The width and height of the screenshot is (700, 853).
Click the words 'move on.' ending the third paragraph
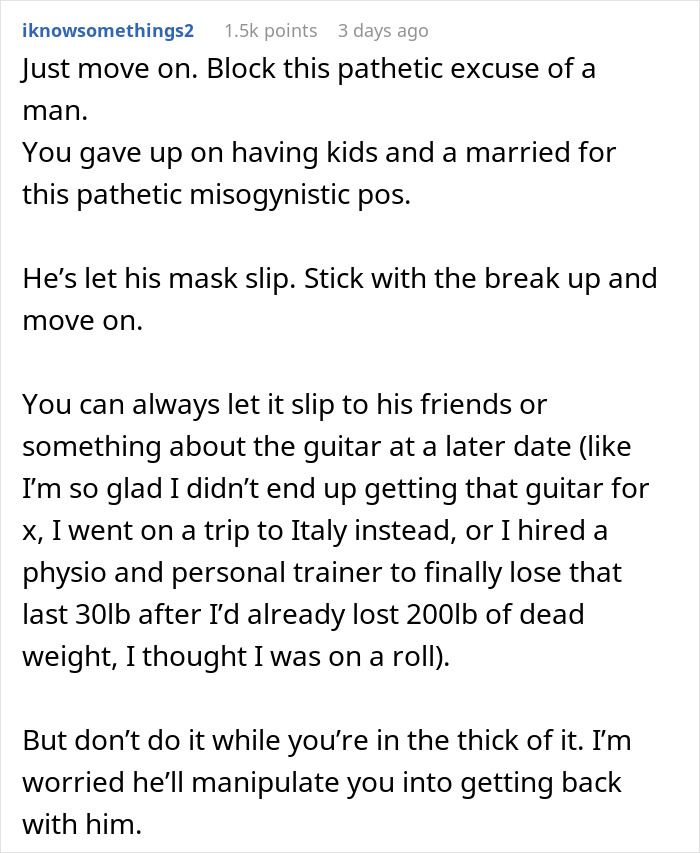click(82, 320)
